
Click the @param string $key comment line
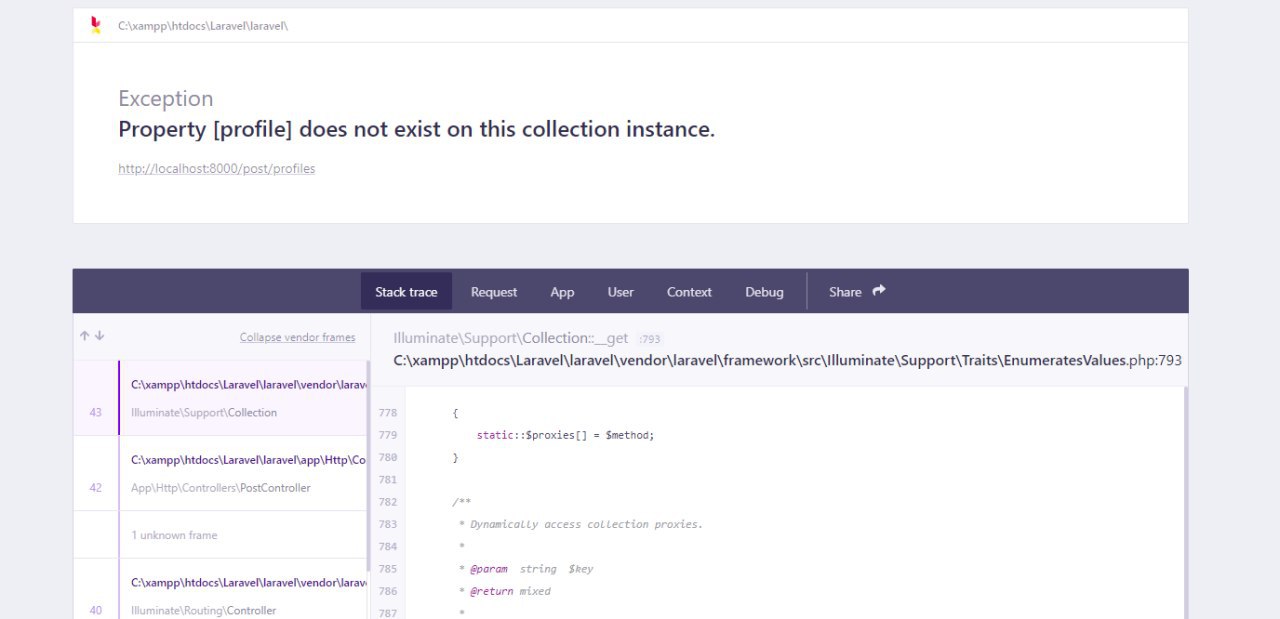pyautogui.click(x=526, y=569)
